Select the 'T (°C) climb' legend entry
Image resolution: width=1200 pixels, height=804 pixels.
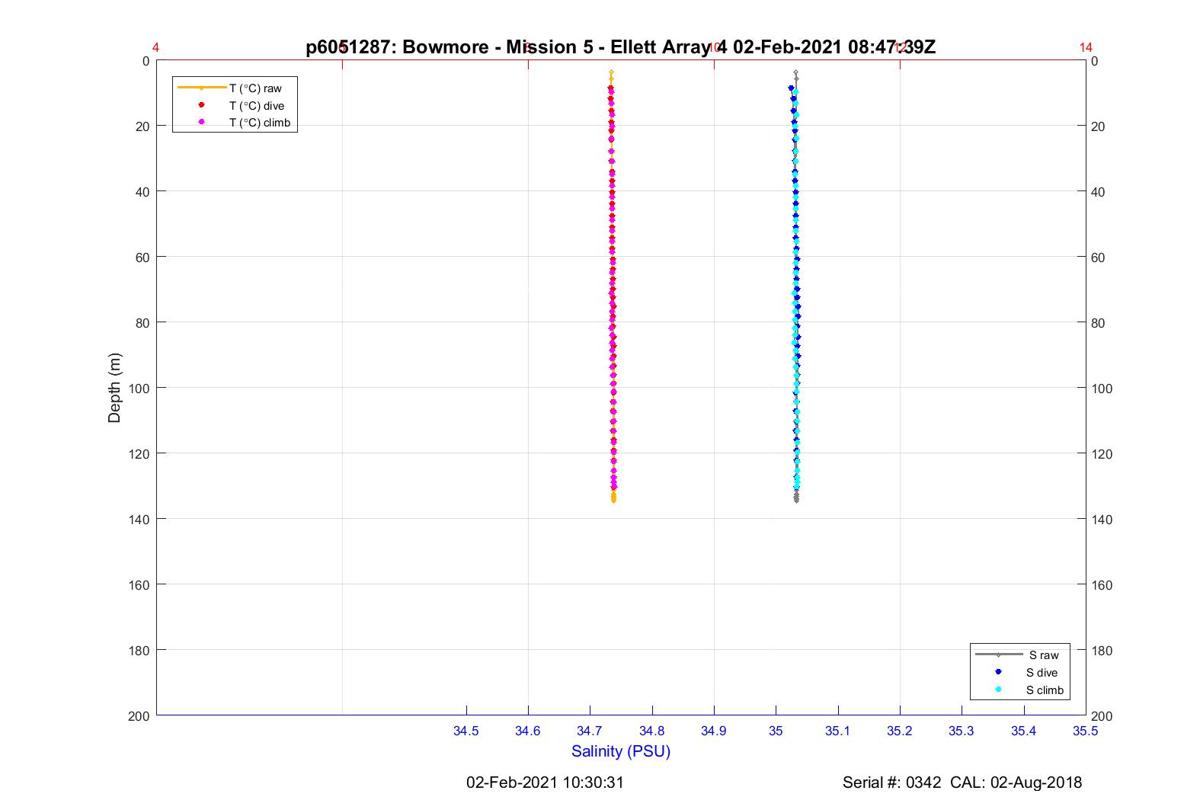[x=235, y=122]
